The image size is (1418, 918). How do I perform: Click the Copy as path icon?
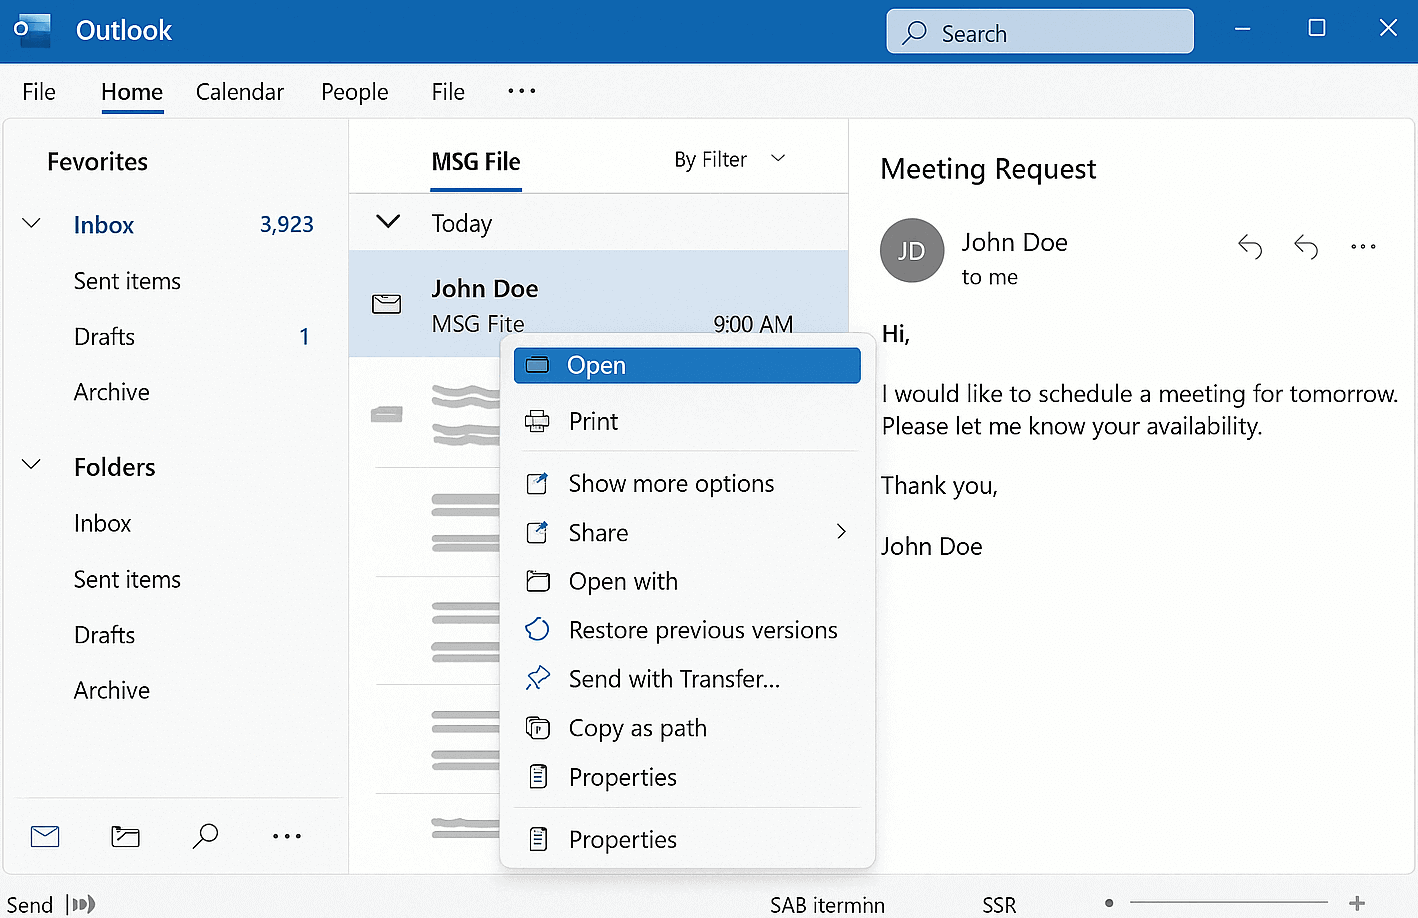pyautogui.click(x=537, y=728)
